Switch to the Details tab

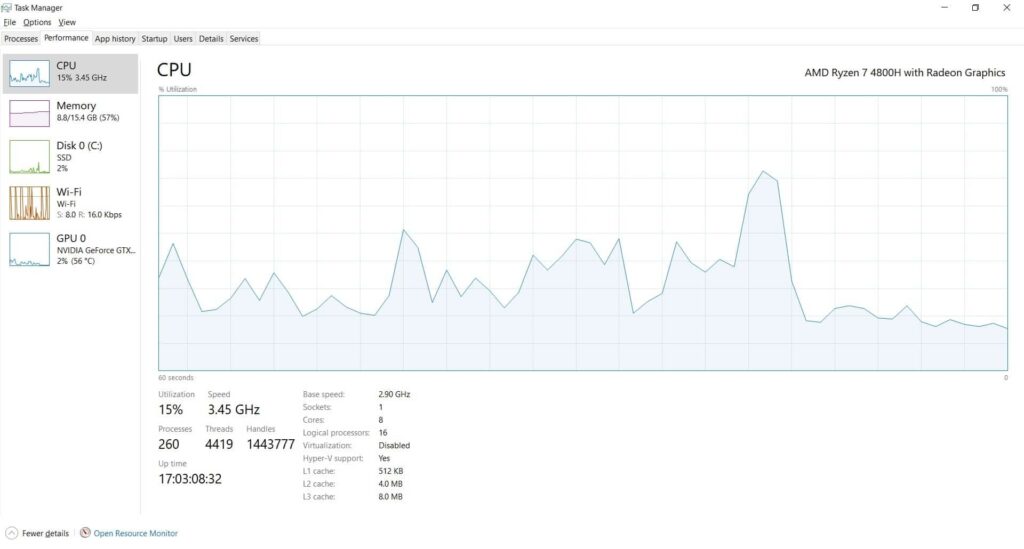[211, 39]
